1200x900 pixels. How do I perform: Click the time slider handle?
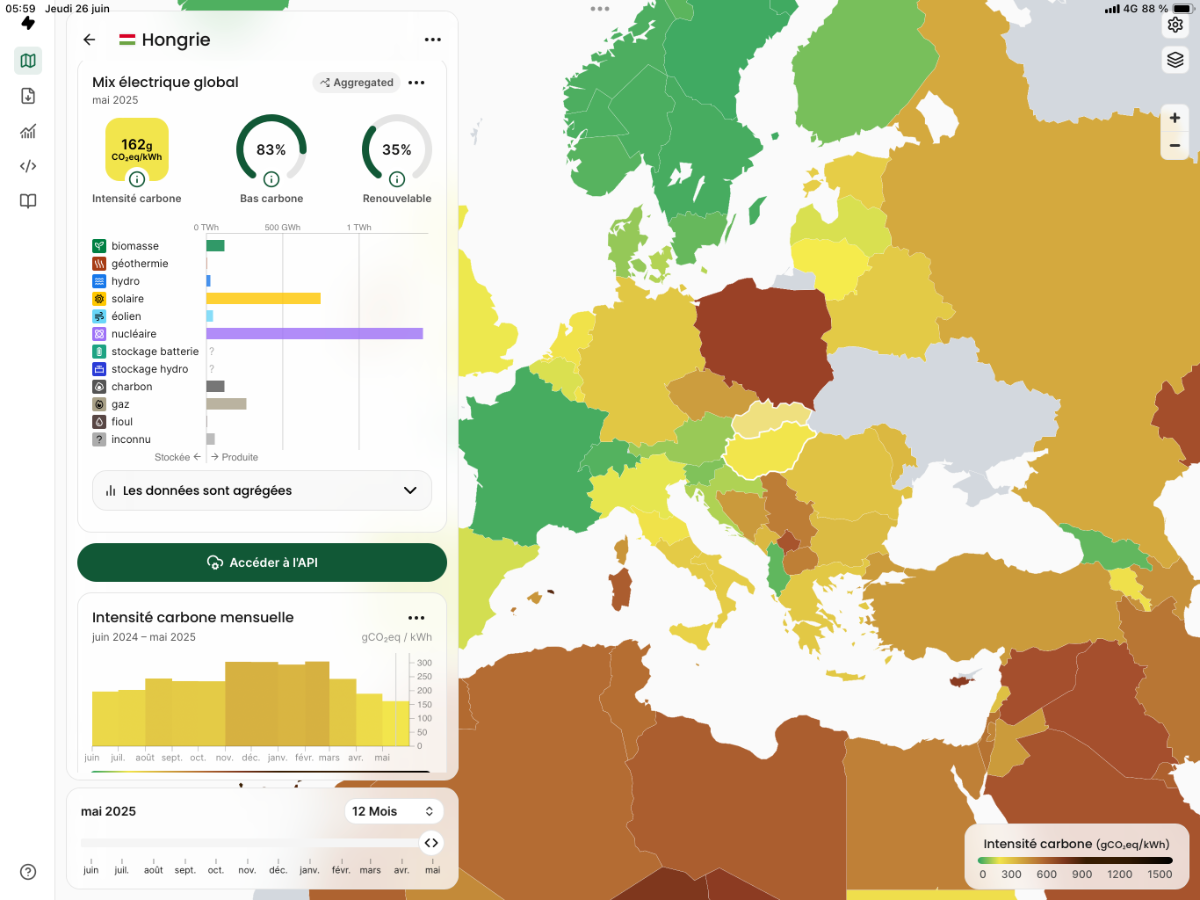431,843
